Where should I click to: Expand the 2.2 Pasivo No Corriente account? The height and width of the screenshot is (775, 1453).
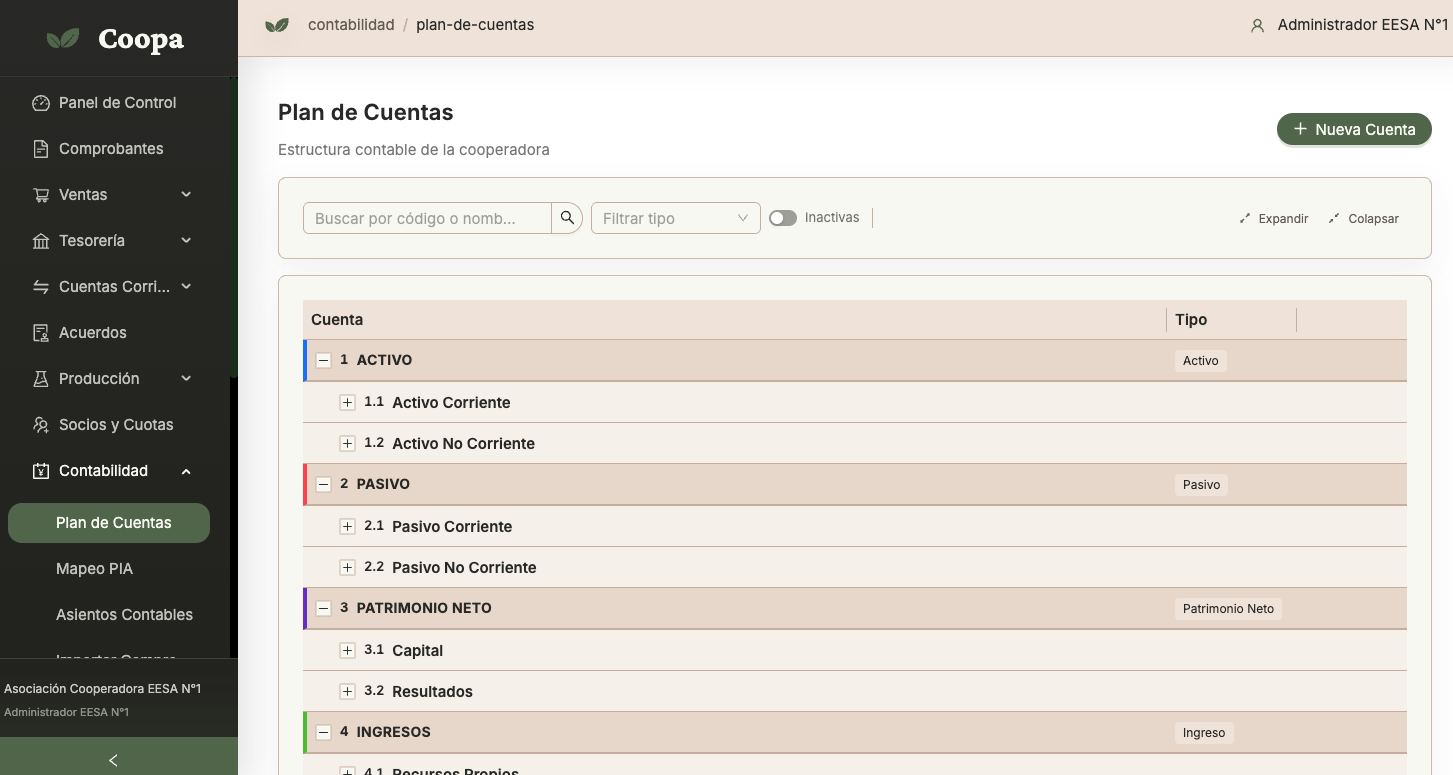point(347,567)
